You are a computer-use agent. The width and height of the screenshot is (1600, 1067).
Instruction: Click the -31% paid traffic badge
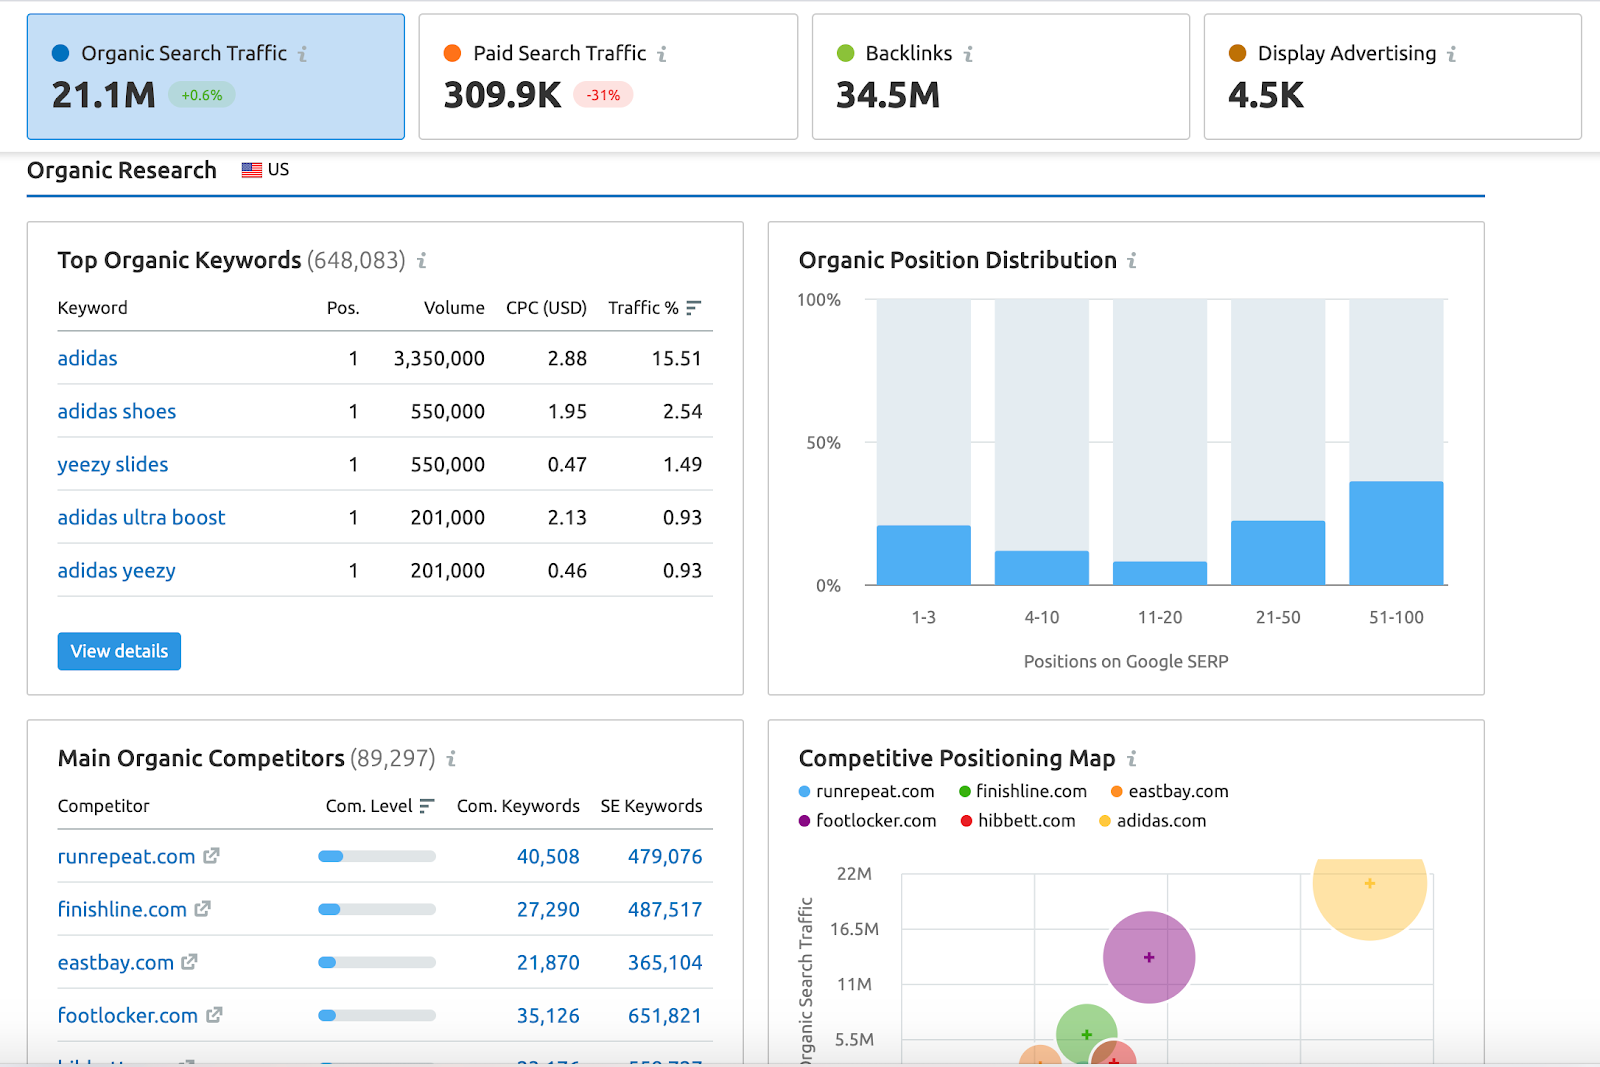coord(603,95)
